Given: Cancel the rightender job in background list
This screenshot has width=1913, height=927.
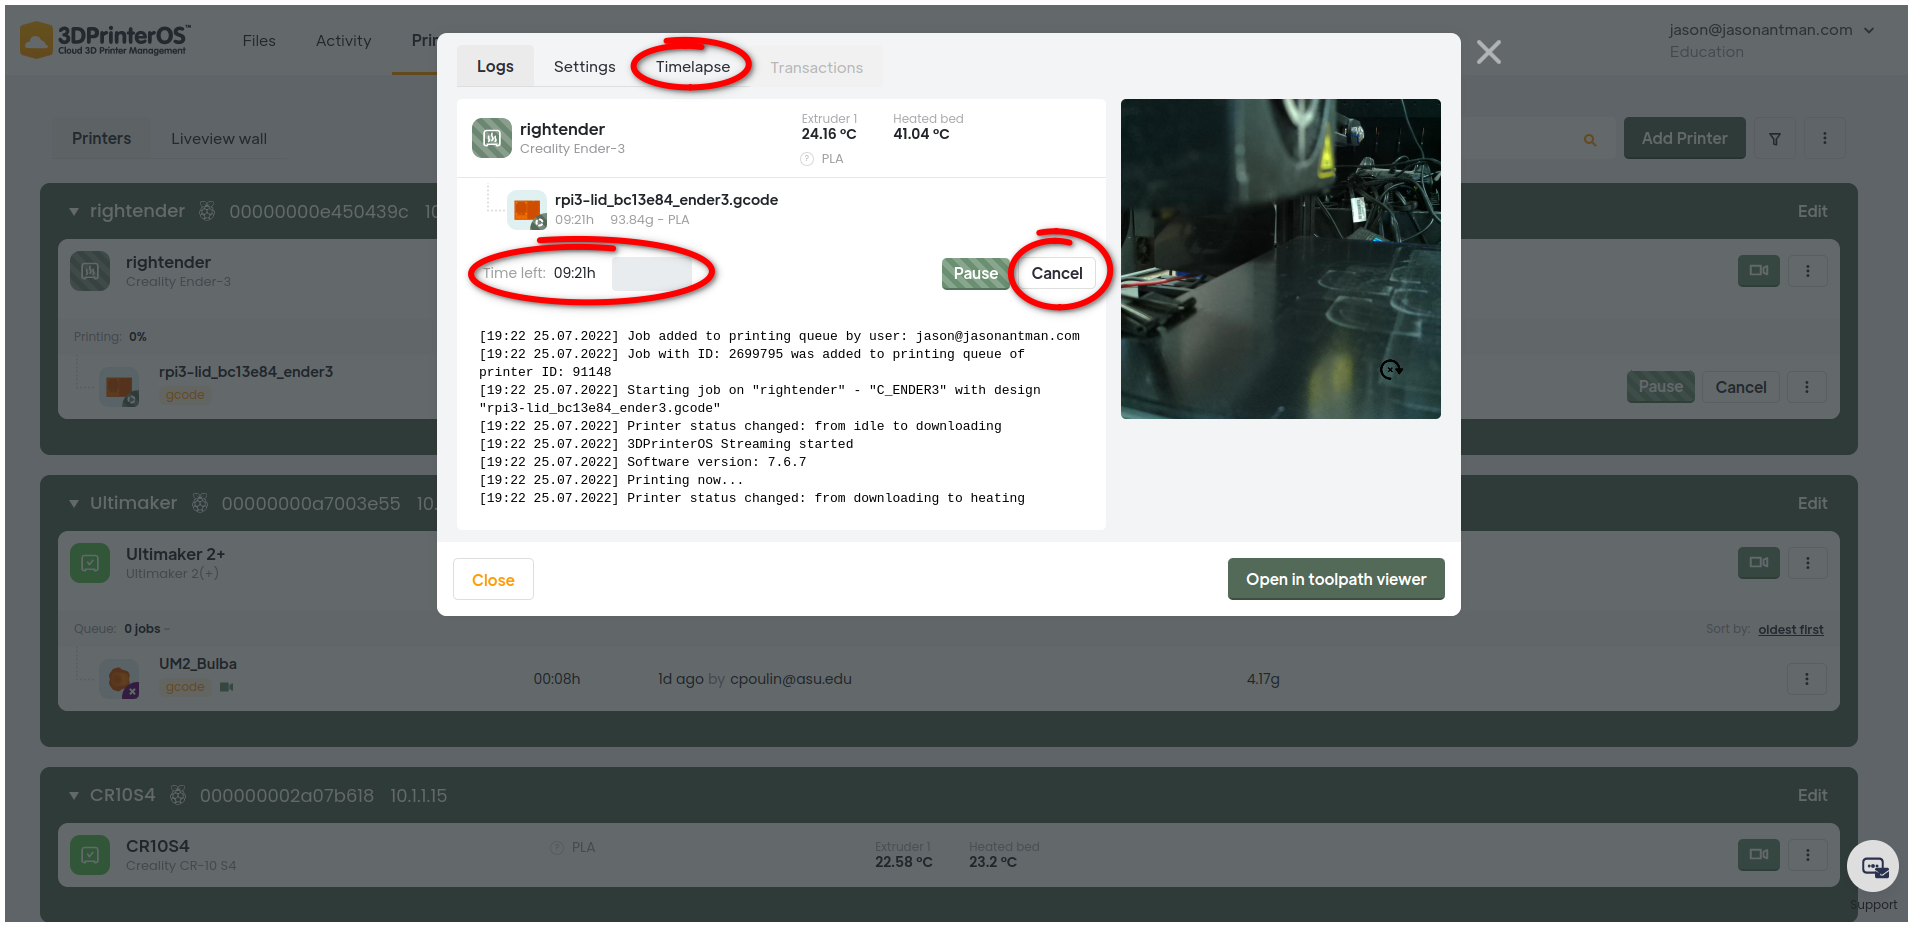Looking at the screenshot, I should click(x=1740, y=387).
